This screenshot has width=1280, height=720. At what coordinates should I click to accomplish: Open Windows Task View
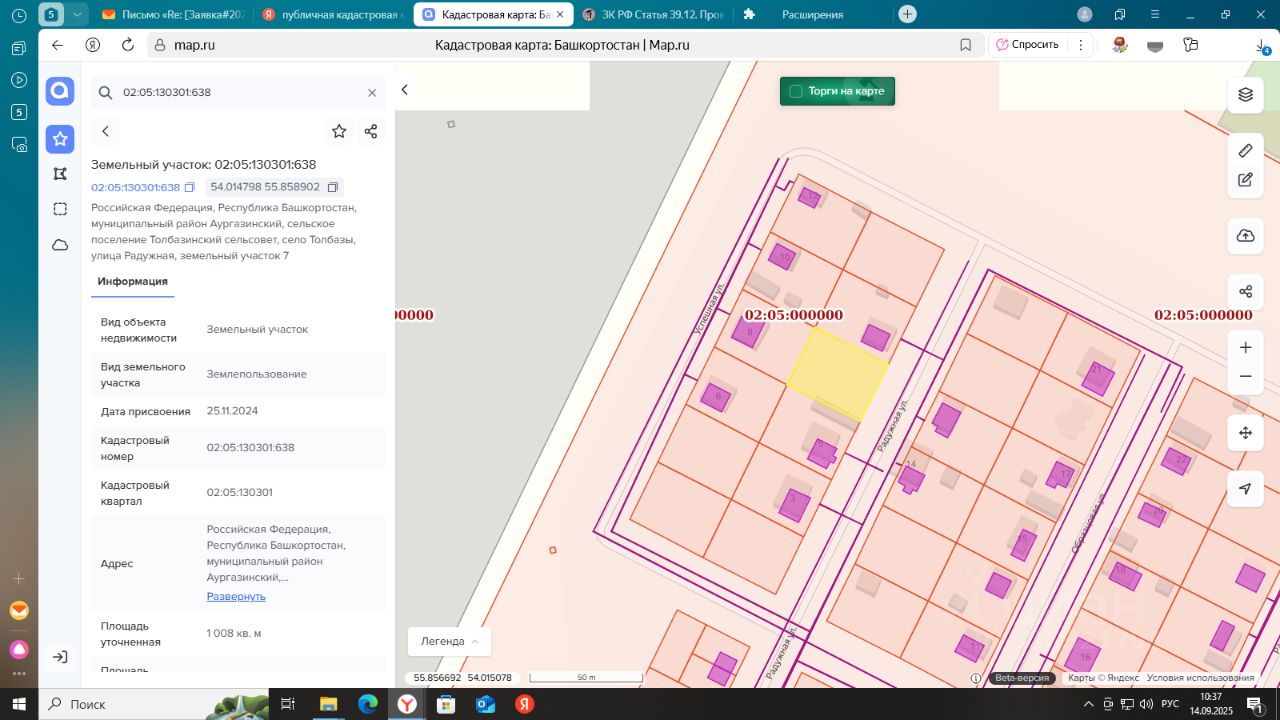click(x=289, y=704)
